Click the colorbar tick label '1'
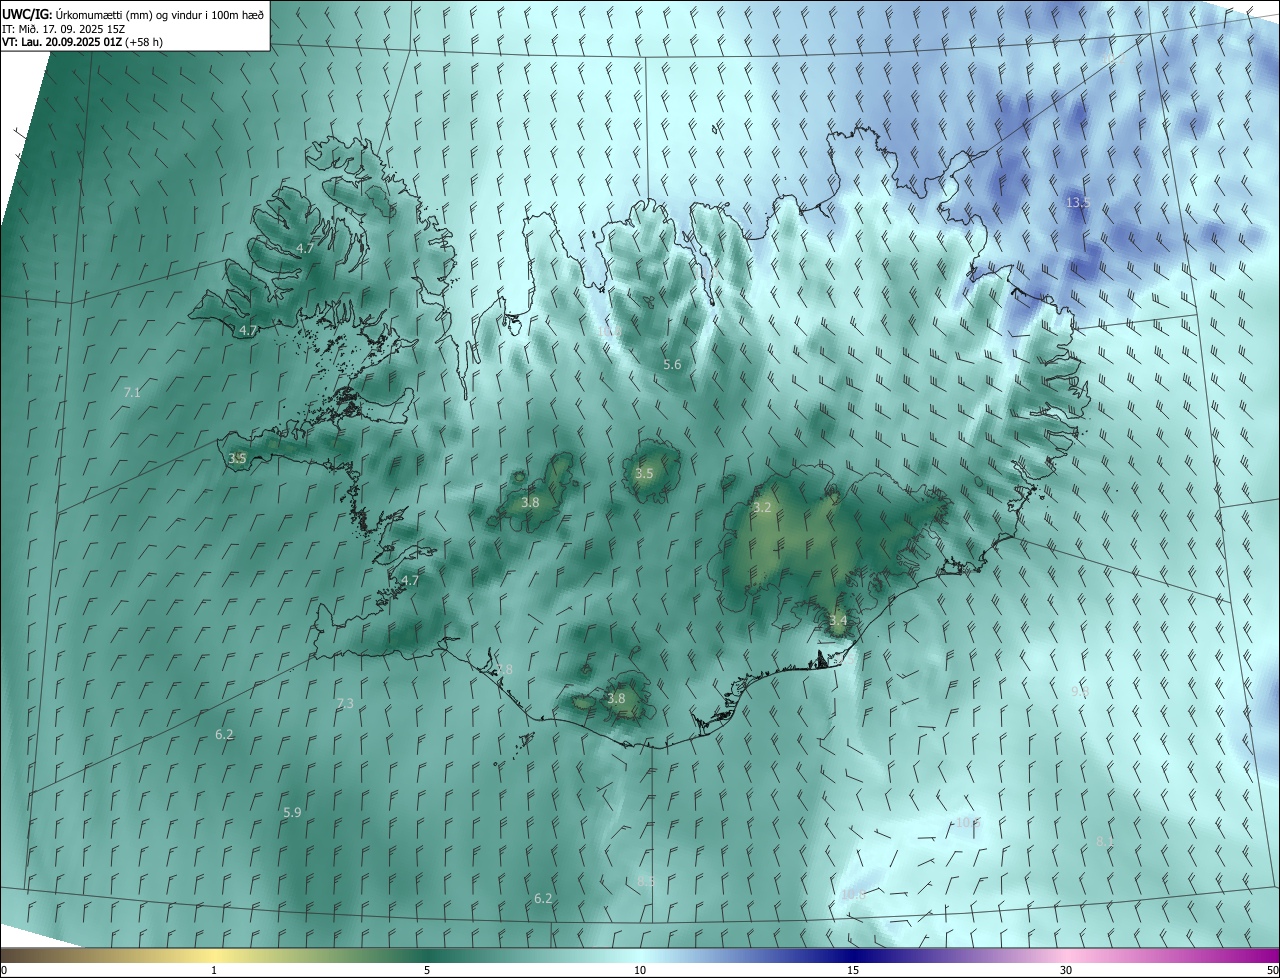This screenshot has width=1280, height=978. (214, 971)
